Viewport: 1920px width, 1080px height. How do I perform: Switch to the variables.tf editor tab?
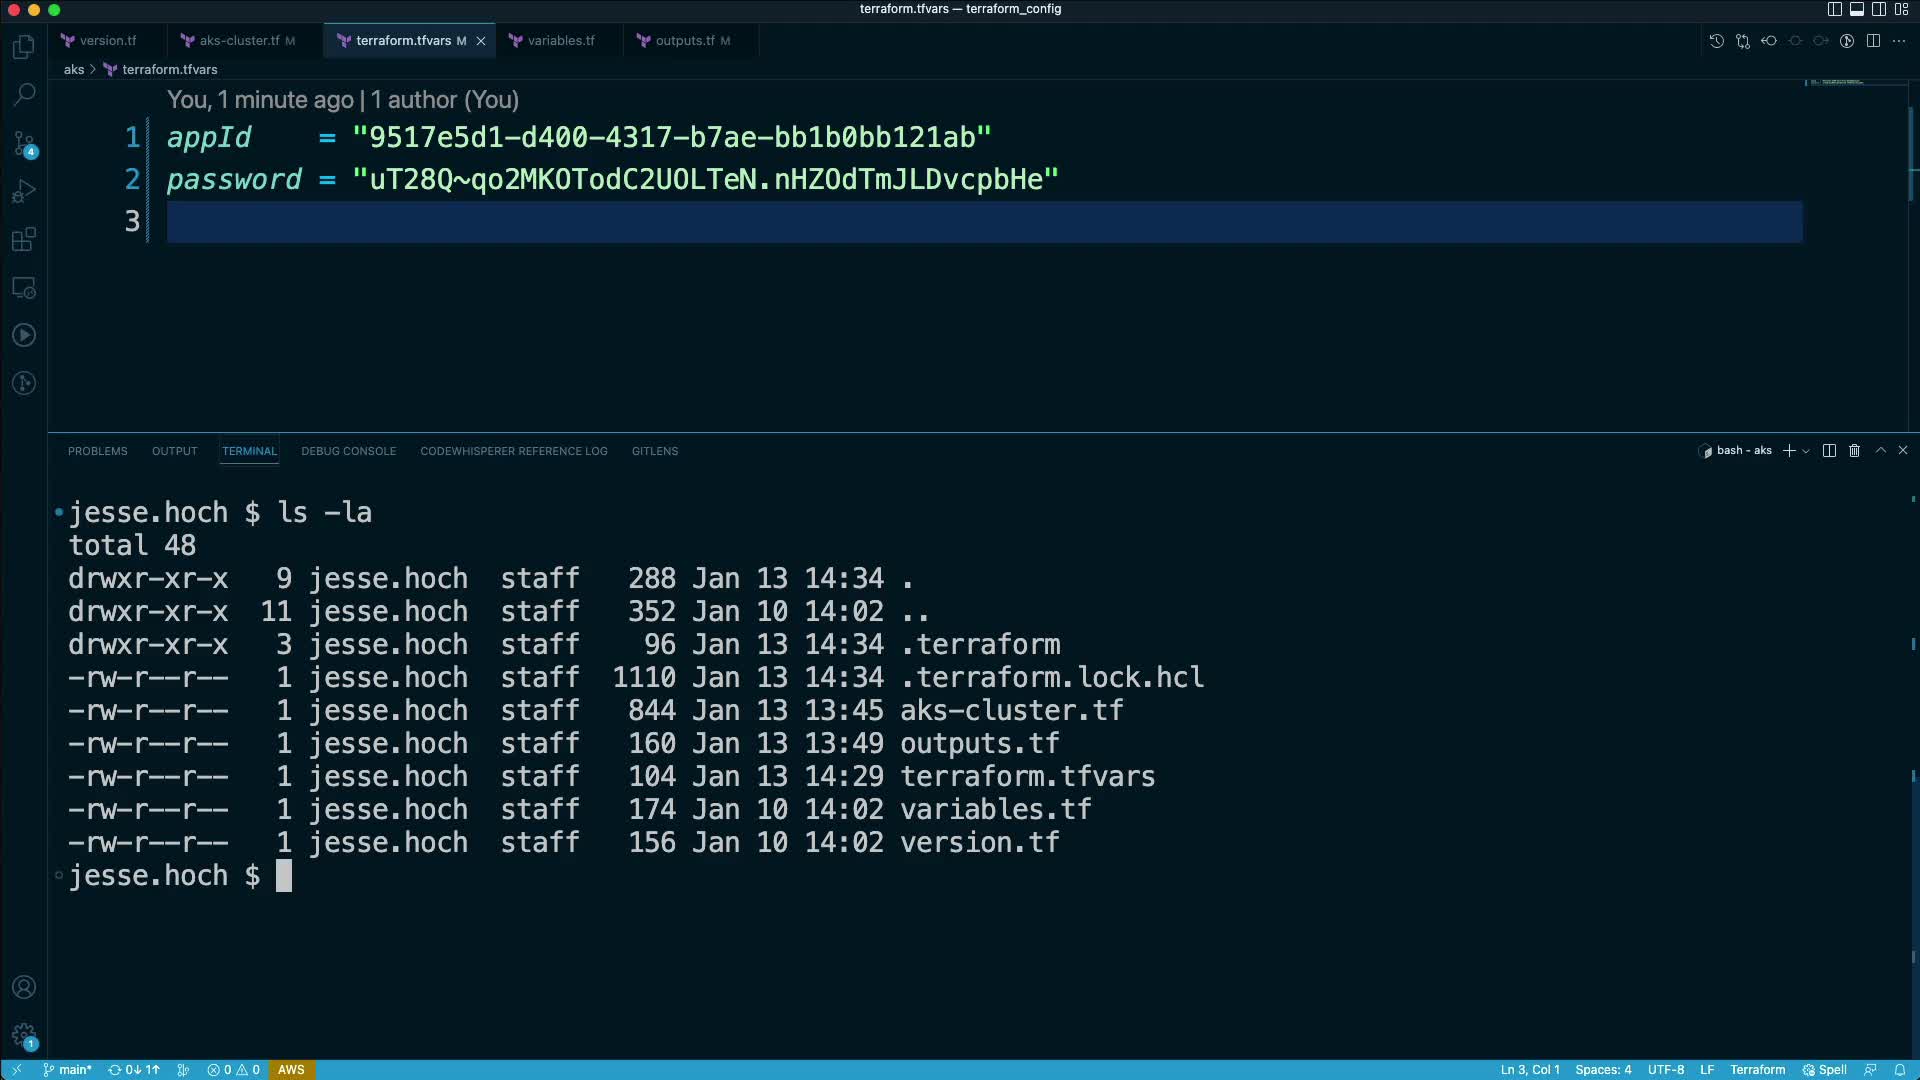pyautogui.click(x=560, y=41)
